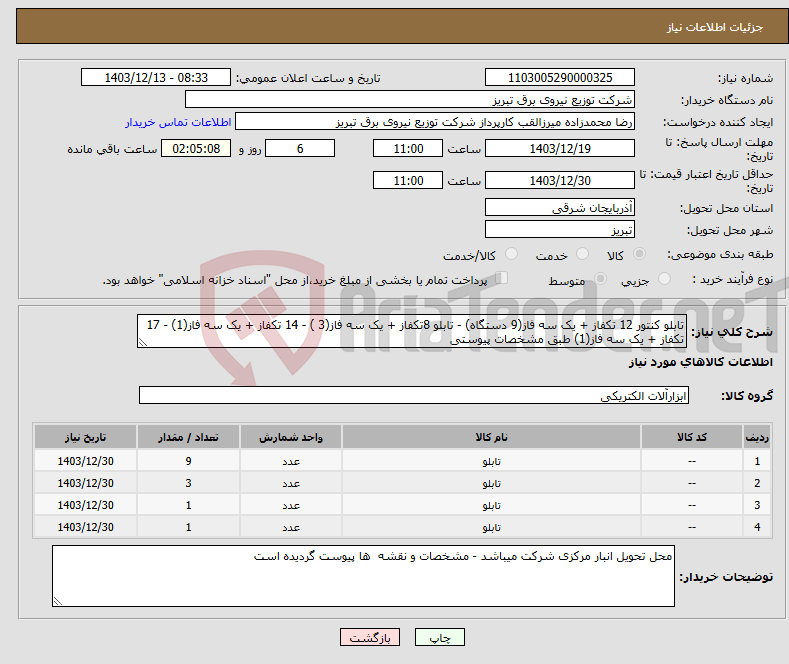The width and height of the screenshot is (789, 664).
Task: Click the date 1403/12/30 in row 4
Action: (x=86, y=527)
